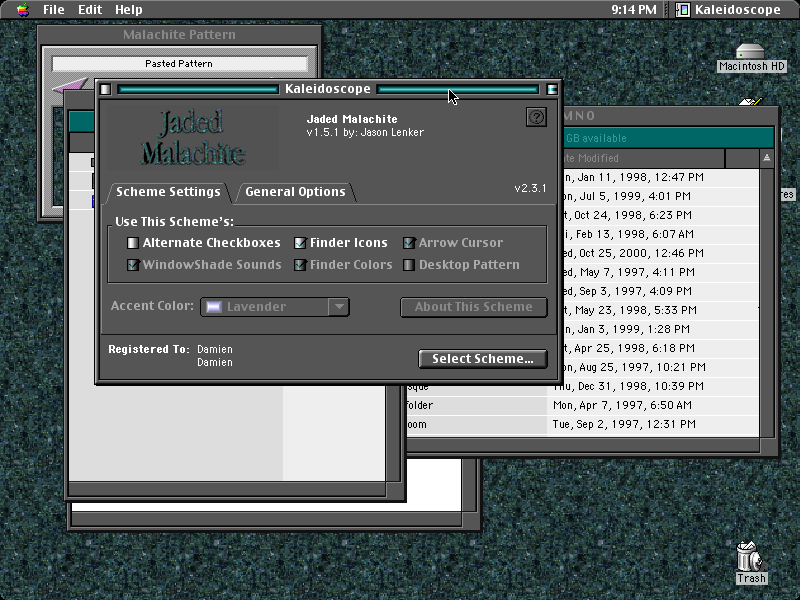The height and width of the screenshot is (600, 800).
Task: Close the Kaleidoscope window
Action: point(105,89)
